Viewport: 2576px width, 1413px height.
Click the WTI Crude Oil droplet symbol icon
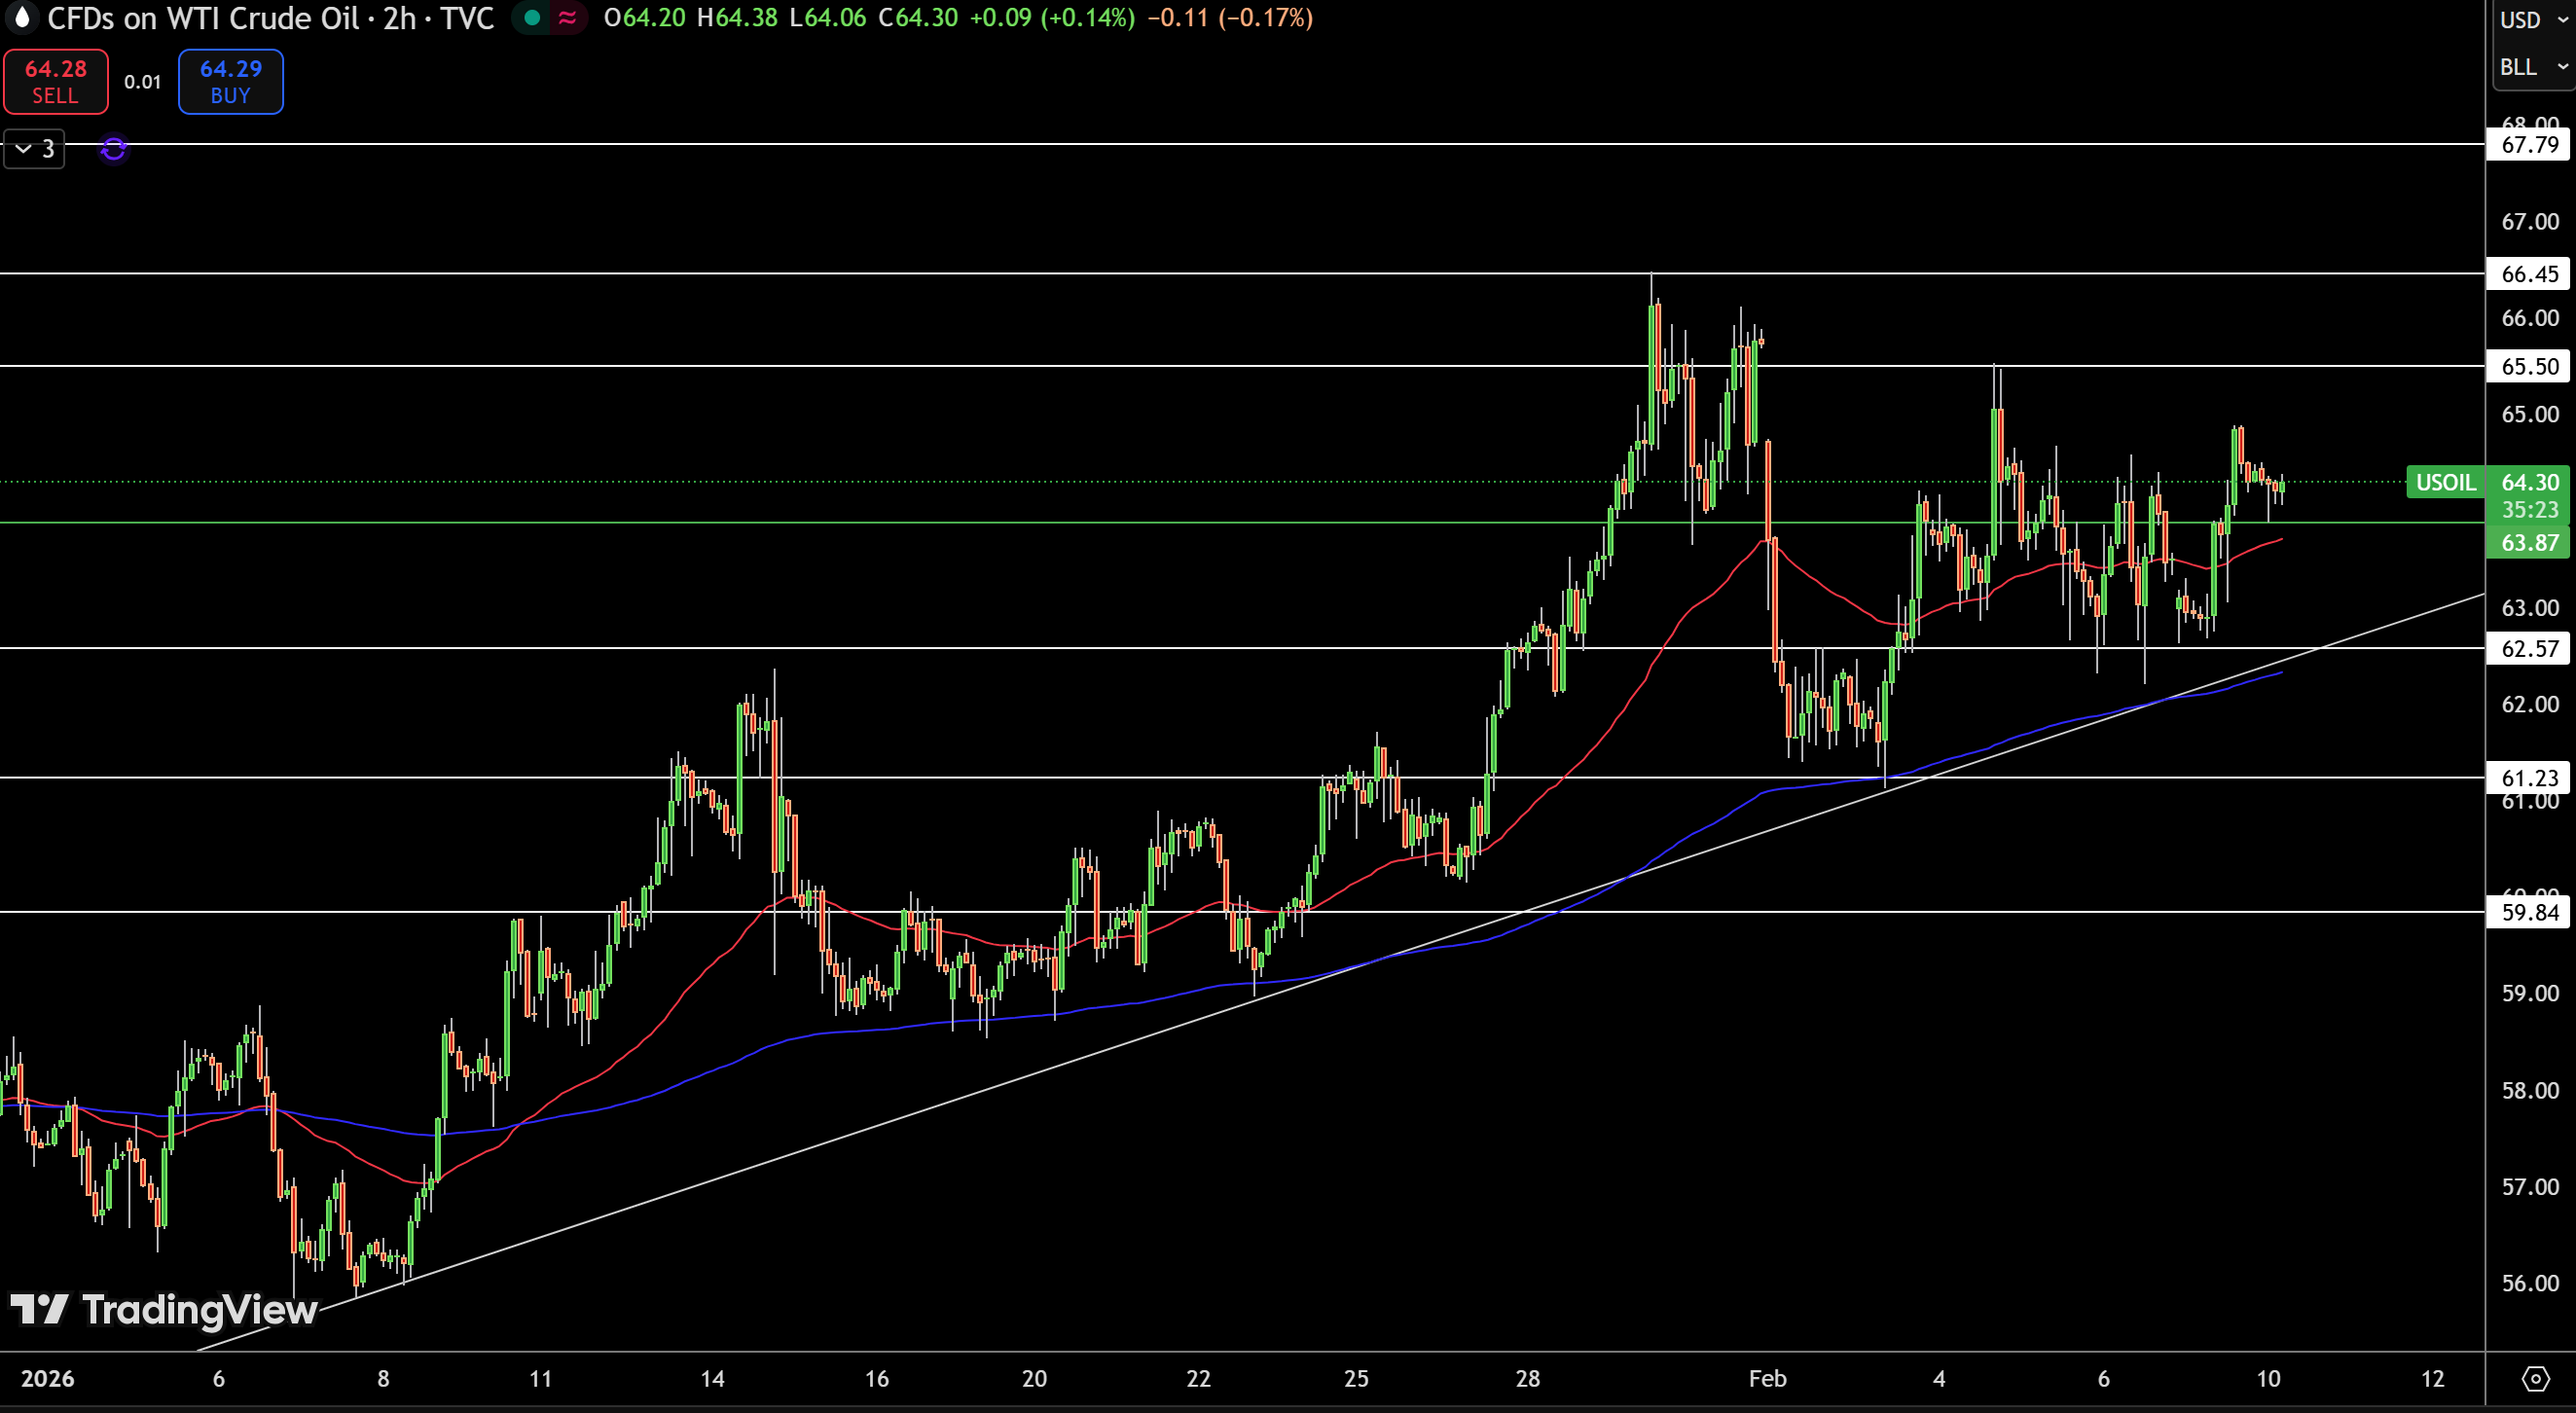click(x=22, y=17)
